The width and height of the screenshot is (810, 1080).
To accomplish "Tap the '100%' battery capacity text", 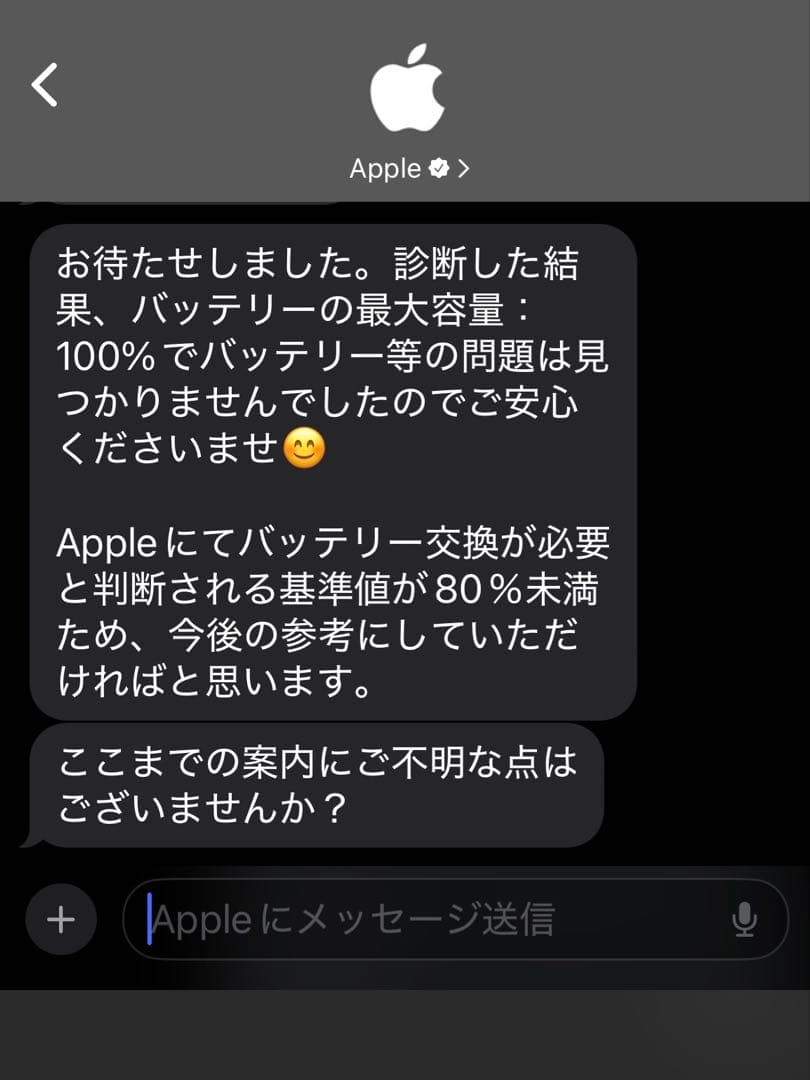I will 105,356.
